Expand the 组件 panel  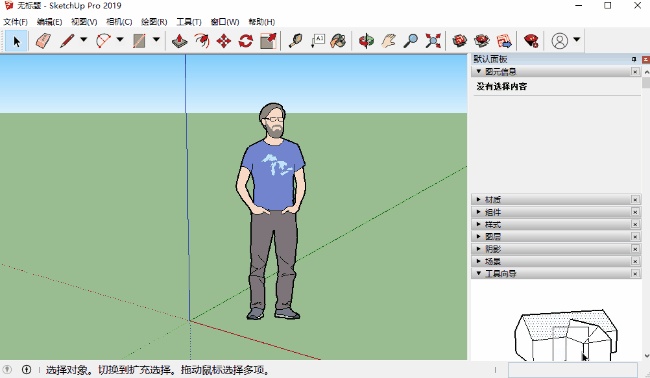479,212
